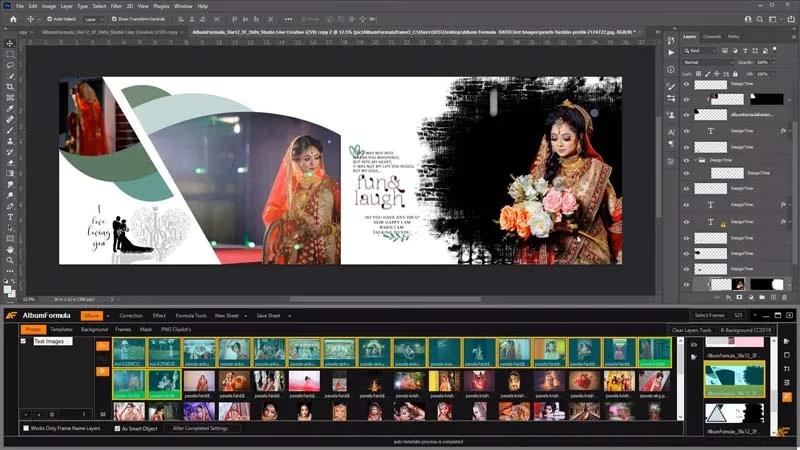Click After Completed Settings button
The width and height of the screenshot is (800, 450).
pyautogui.click(x=200, y=429)
